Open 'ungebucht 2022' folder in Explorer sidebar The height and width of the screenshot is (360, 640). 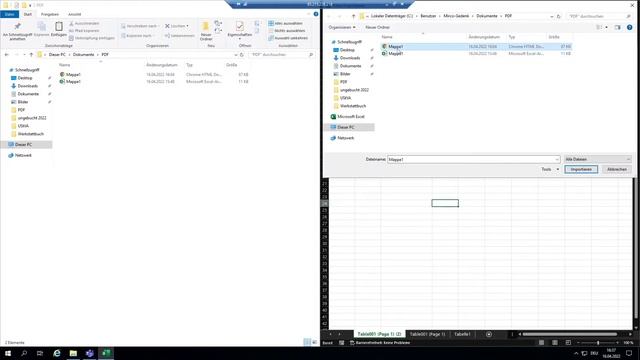(32, 118)
